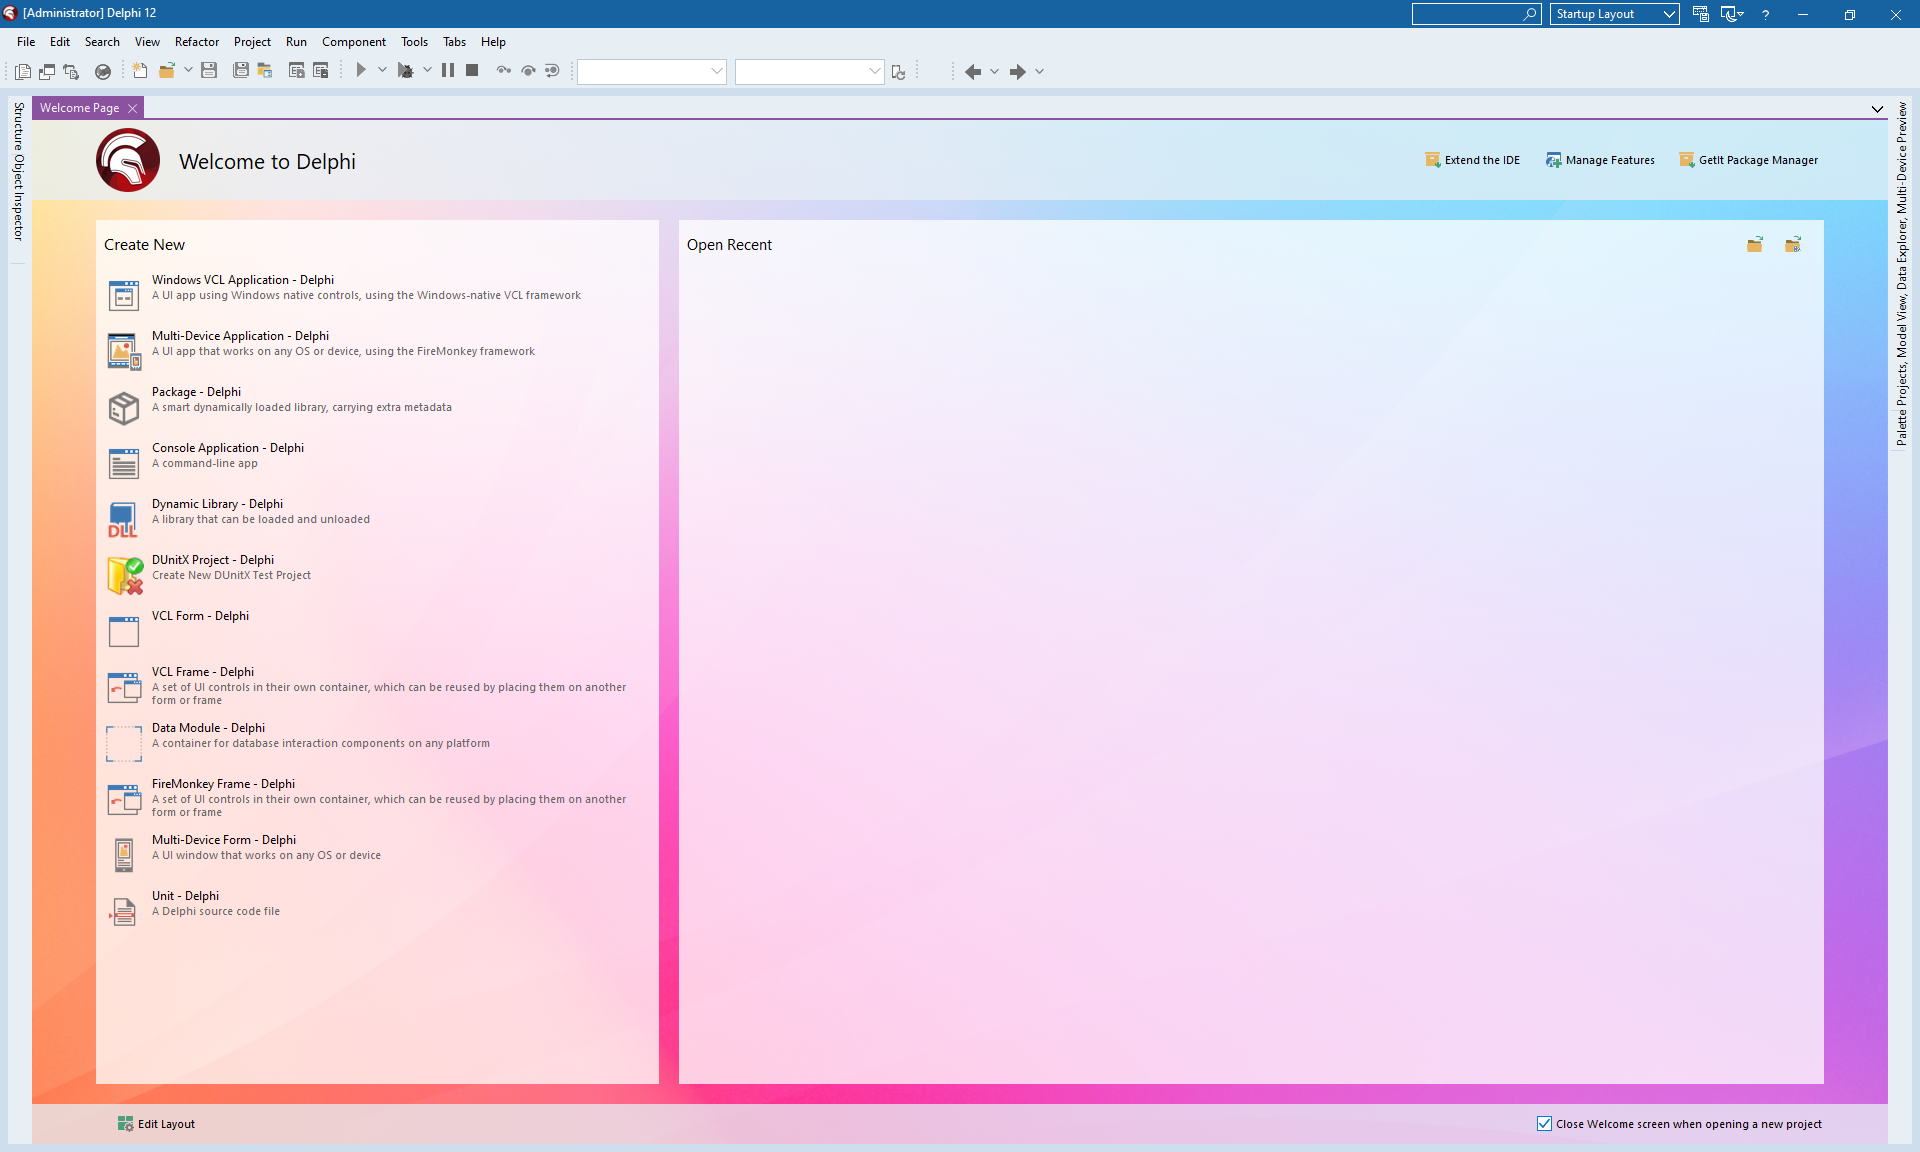This screenshot has height=1152, width=1920.
Task: Click the globe browser icon in toolbar
Action: 103,71
